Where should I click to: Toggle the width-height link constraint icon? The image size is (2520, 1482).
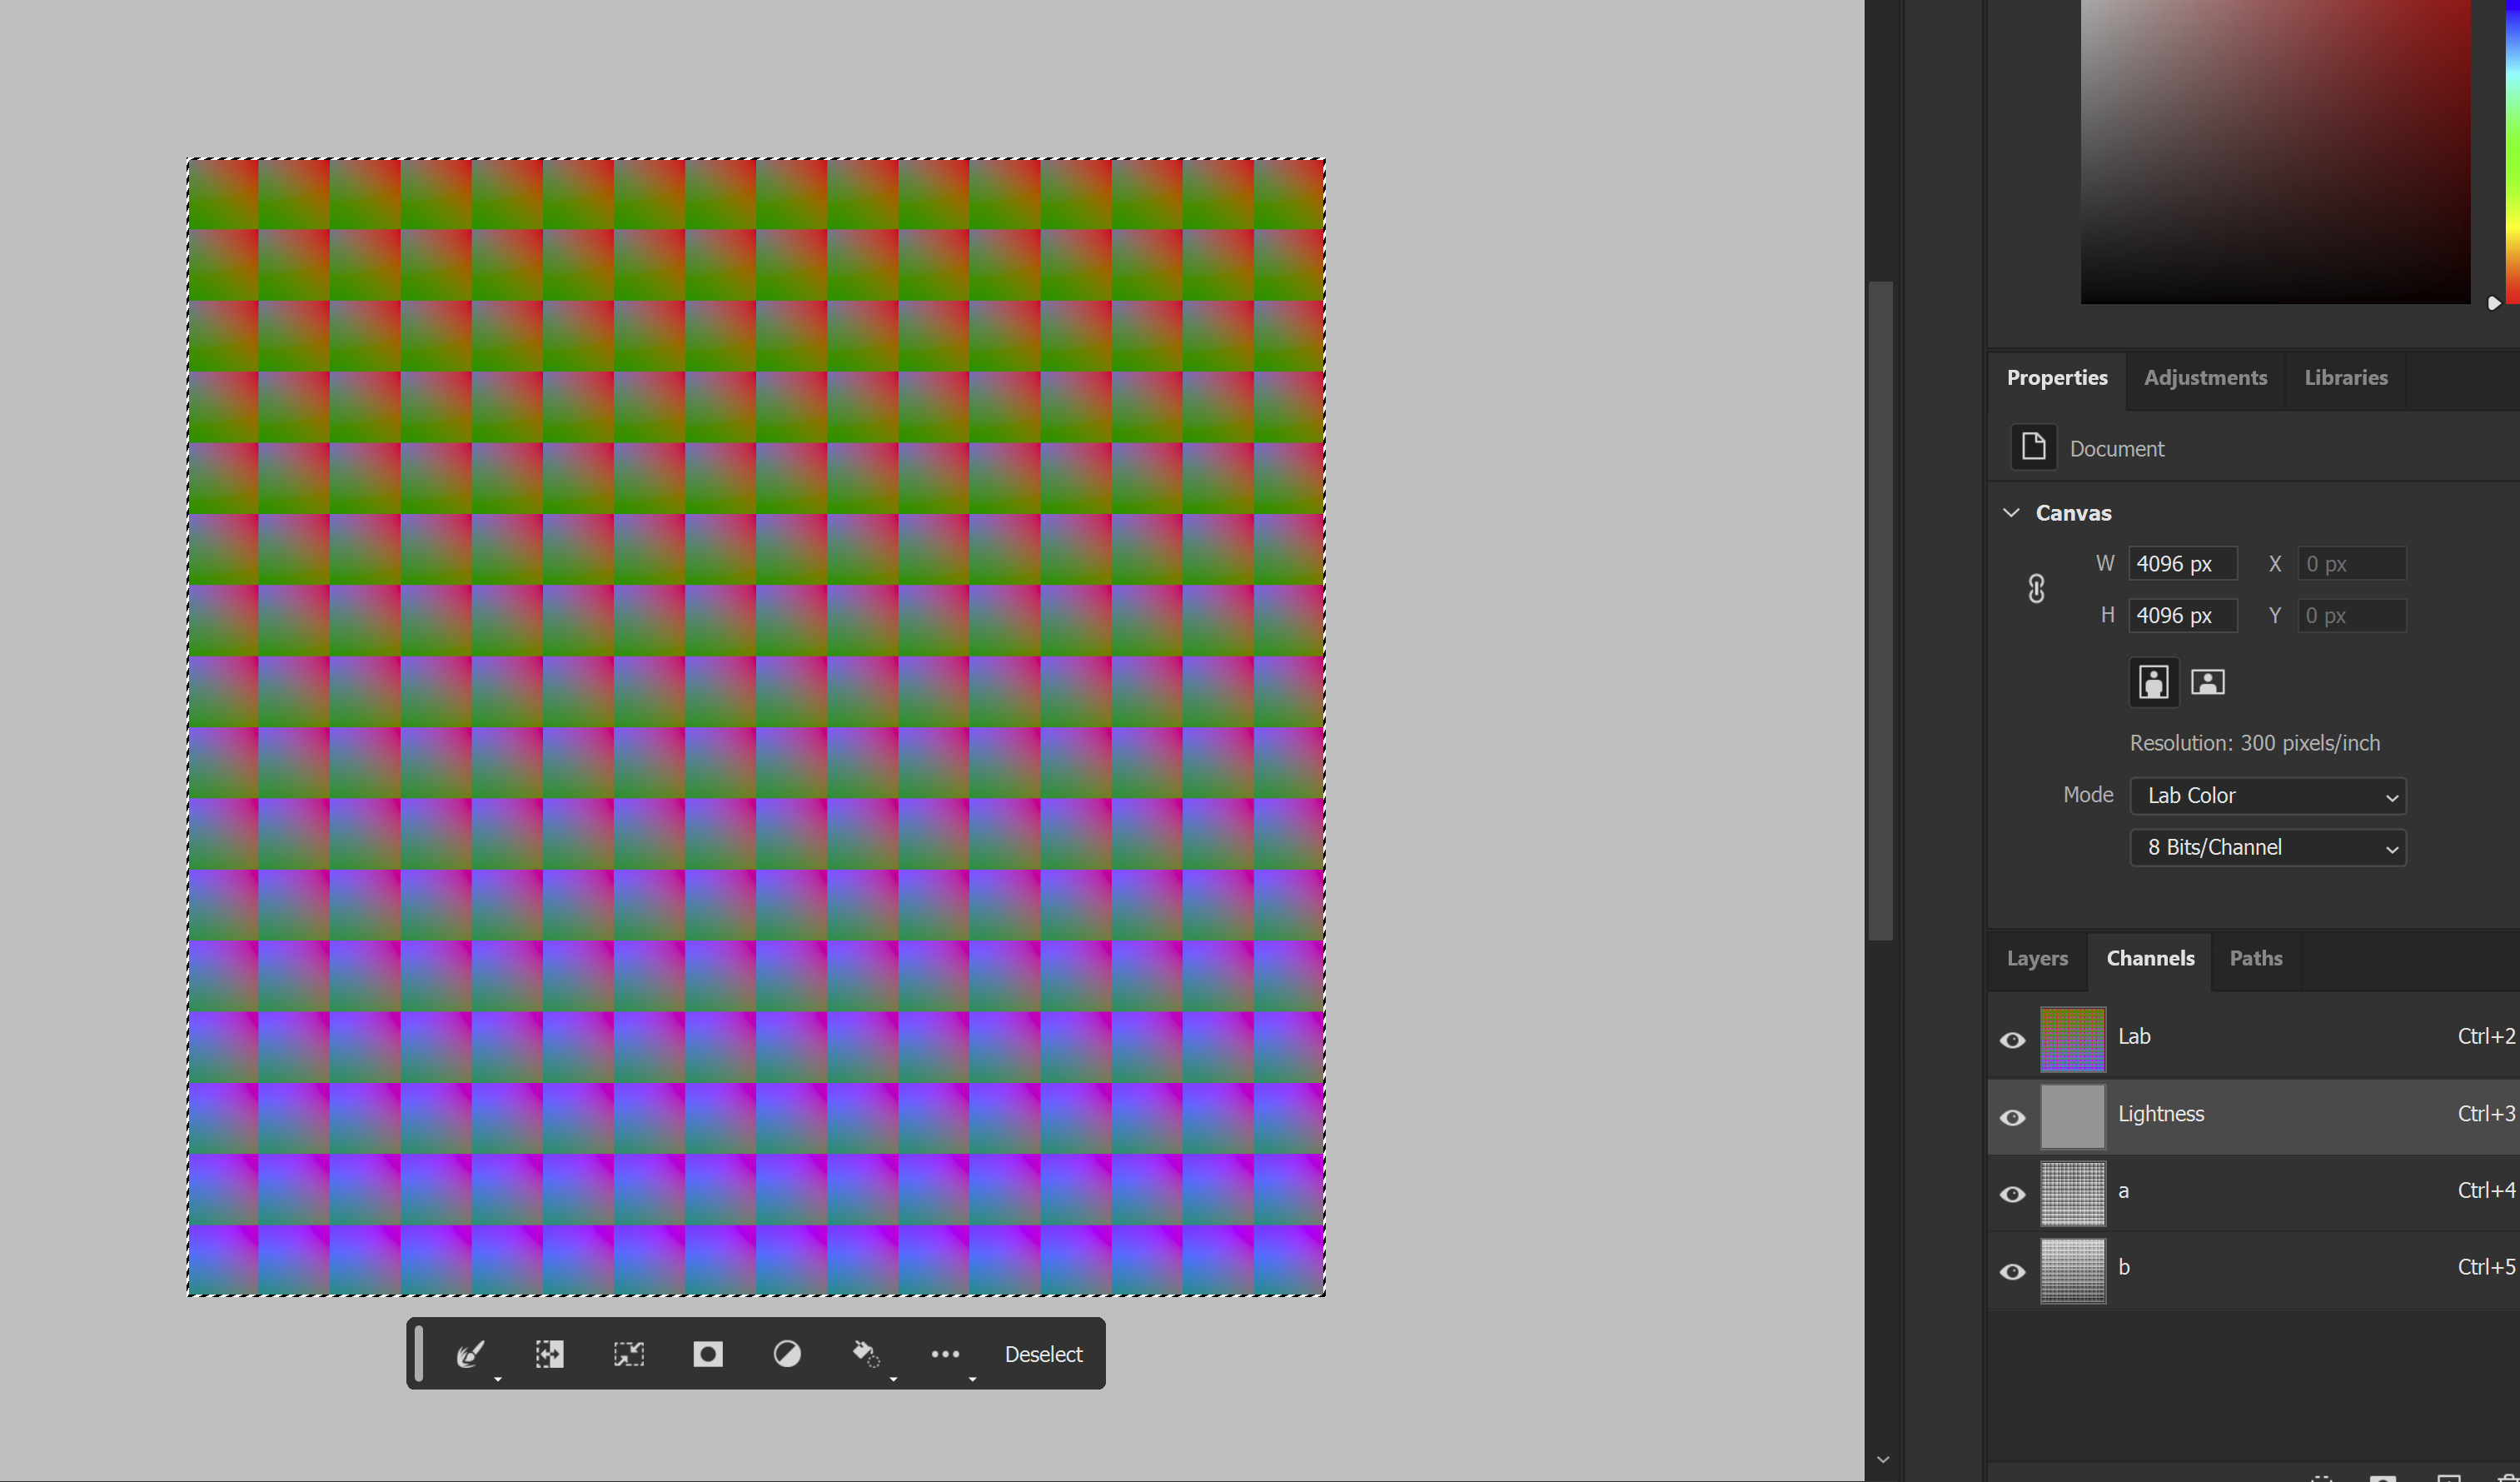2036,589
